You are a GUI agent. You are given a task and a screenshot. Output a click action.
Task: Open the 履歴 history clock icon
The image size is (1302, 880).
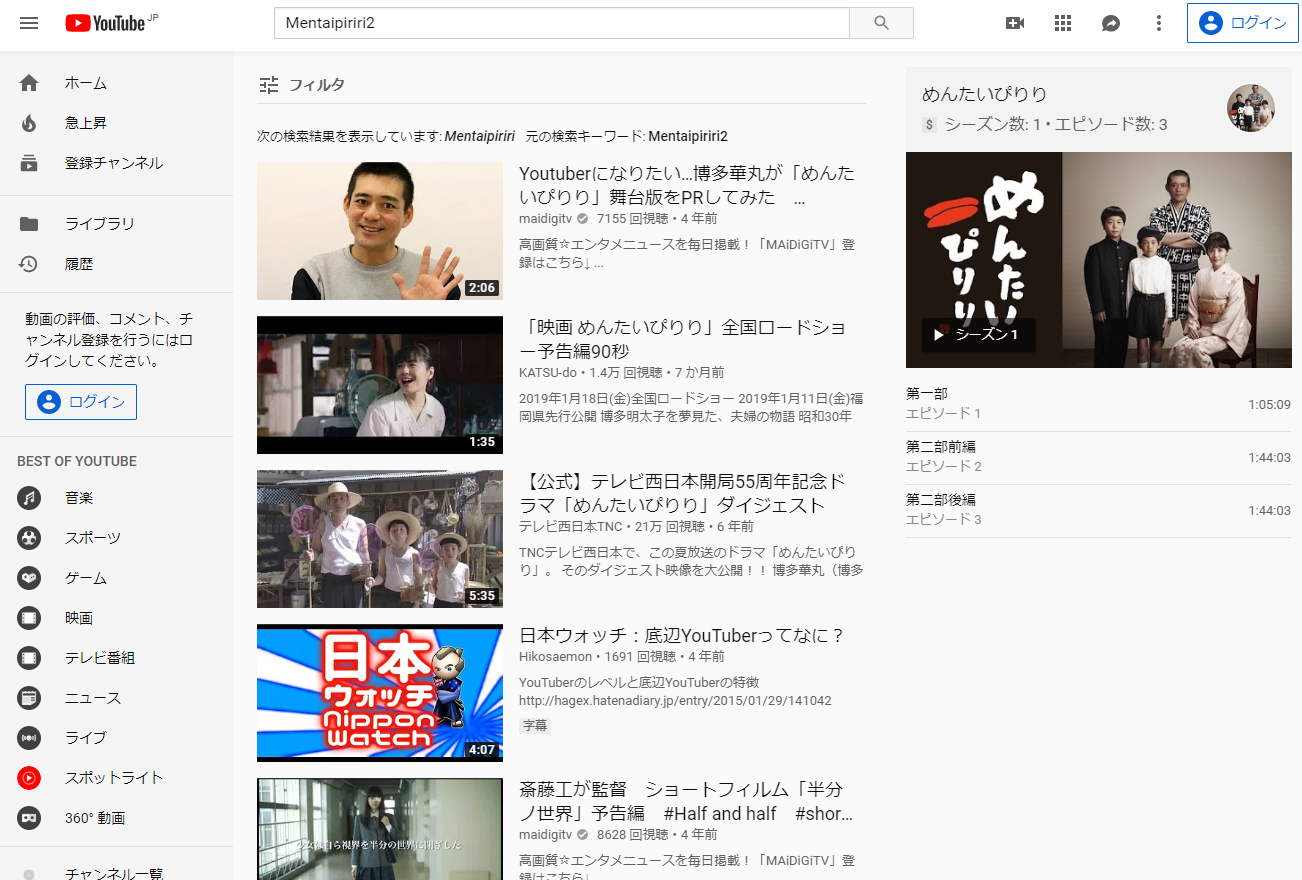click(x=29, y=264)
